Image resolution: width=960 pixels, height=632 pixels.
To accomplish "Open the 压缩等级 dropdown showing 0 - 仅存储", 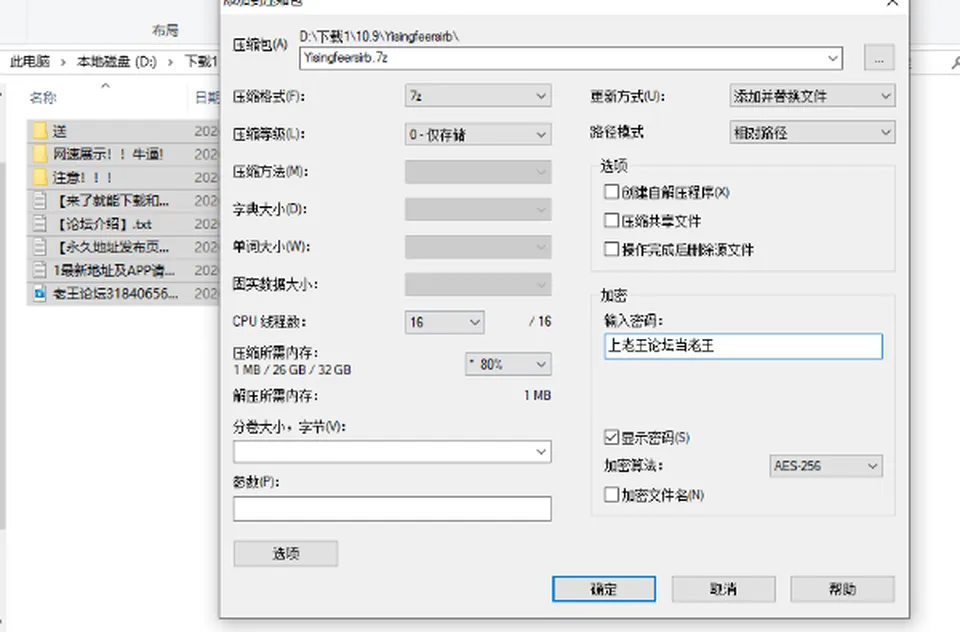I will point(478,134).
